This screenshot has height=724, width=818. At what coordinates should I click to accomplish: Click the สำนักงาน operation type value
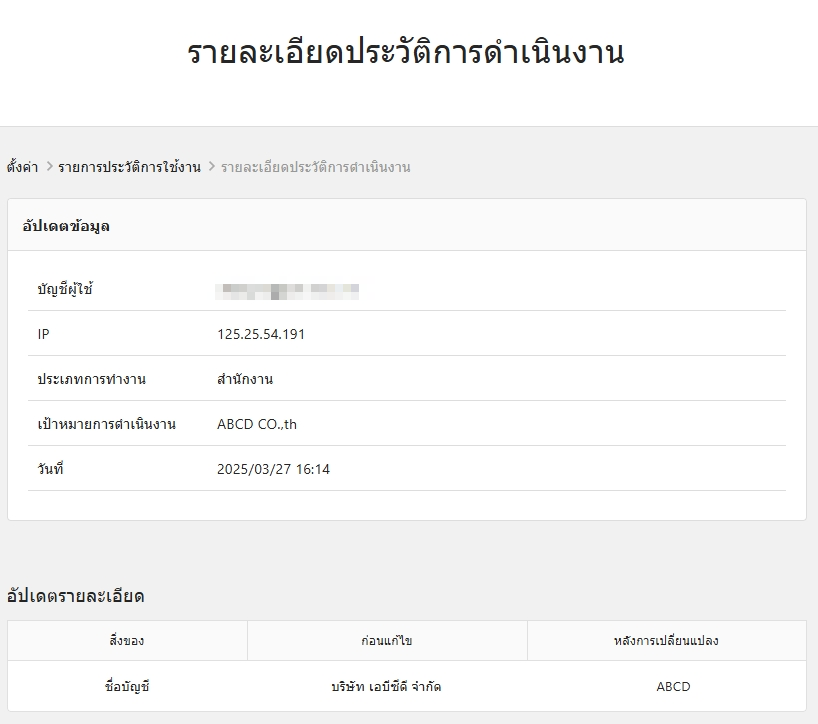pos(245,379)
